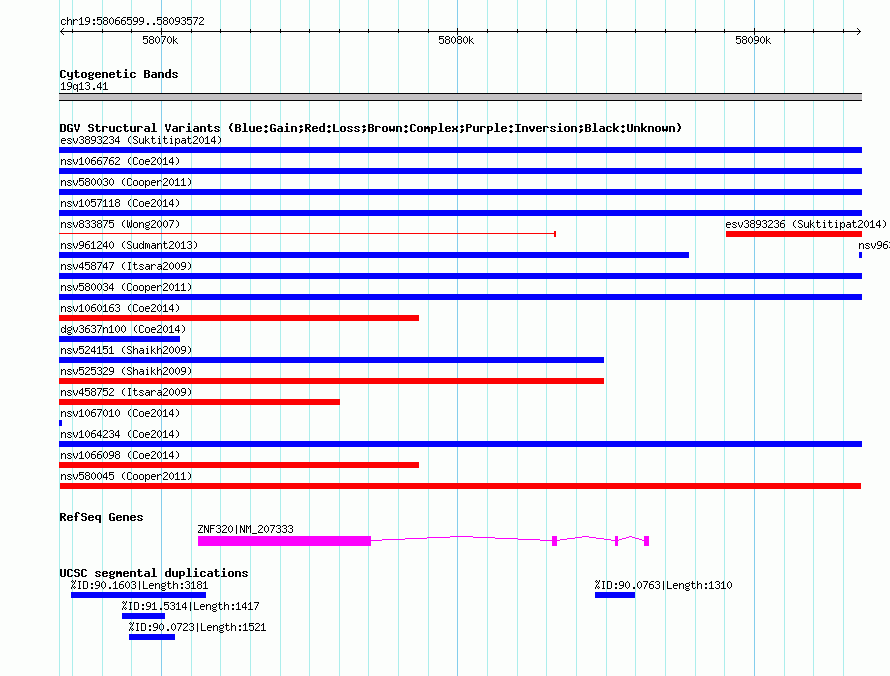Click the ZNF320|NM_207333 gene label

pyautogui.click(x=245, y=529)
